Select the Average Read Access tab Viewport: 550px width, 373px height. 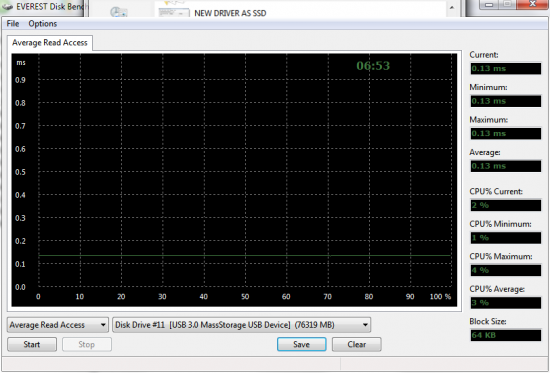click(x=50, y=43)
